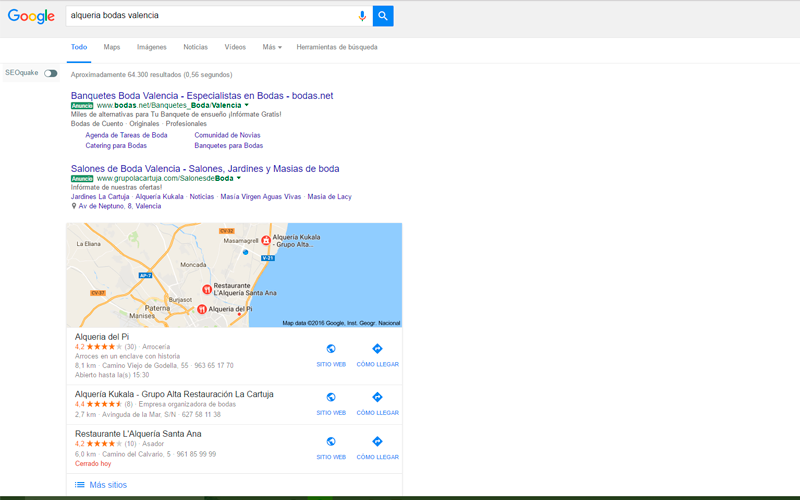The image size is (800, 500).
Task: Open L'Alquería Santa Ana website globe icon
Action: (x=331, y=441)
